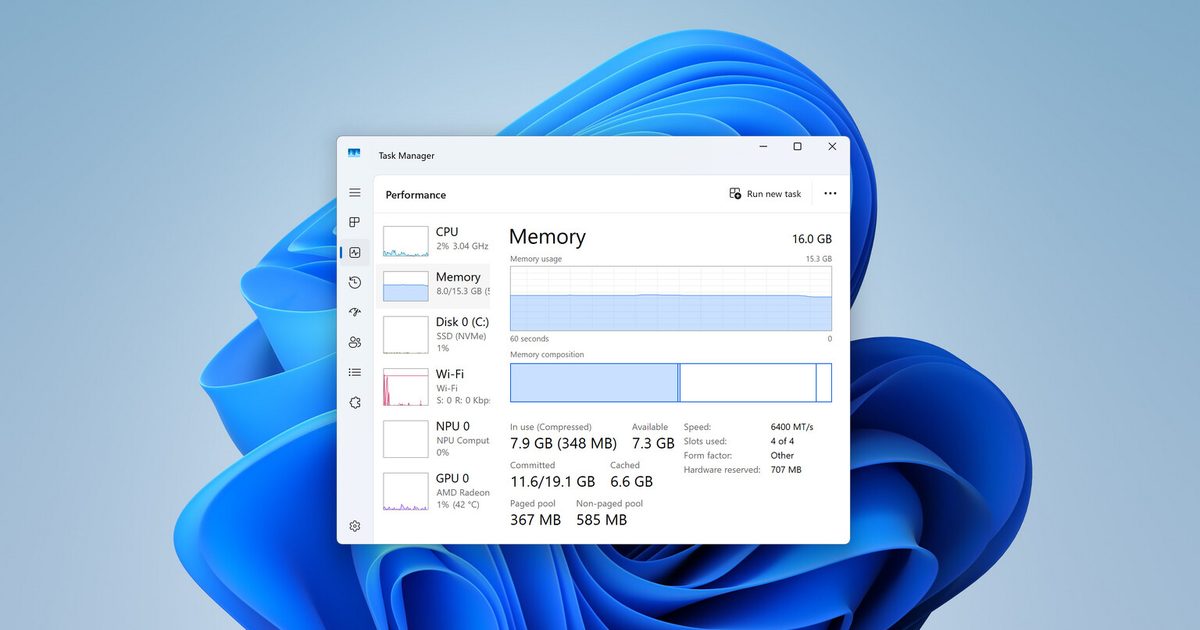Open Task Manager Settings gear
This screenshot has height=630, width=1200.
tap(354, 526)
